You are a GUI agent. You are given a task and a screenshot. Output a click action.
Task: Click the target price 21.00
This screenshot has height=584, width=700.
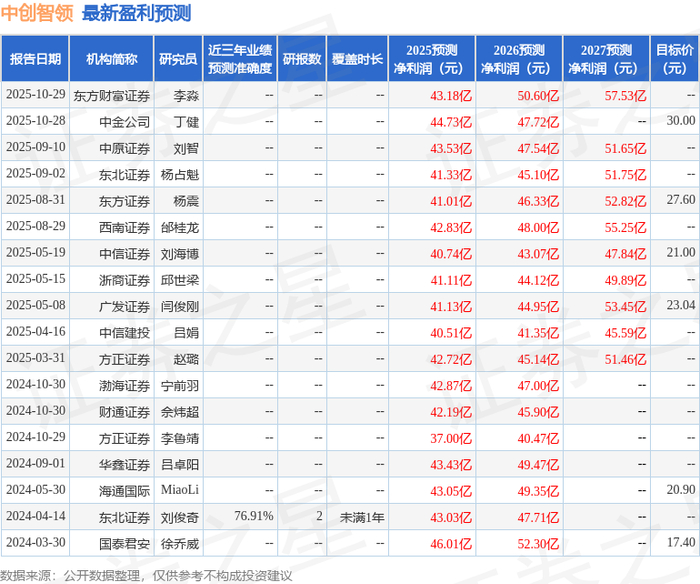(x=681, y=252)
